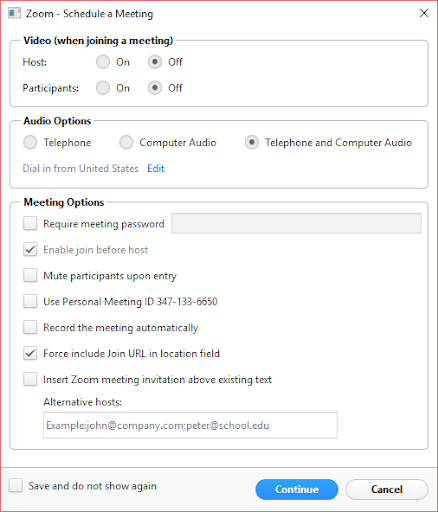Check Insert Zoom meeting invitation above text
This screenshot has width=438, height=512.
(30, 379)
